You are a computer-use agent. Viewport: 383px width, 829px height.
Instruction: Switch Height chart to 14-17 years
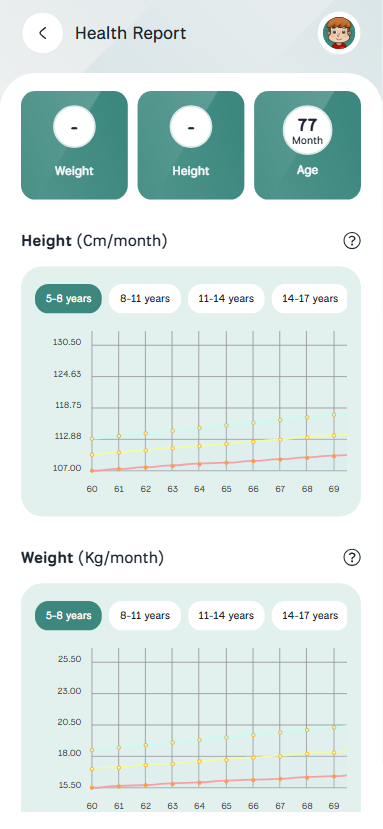tap(309, 299)
